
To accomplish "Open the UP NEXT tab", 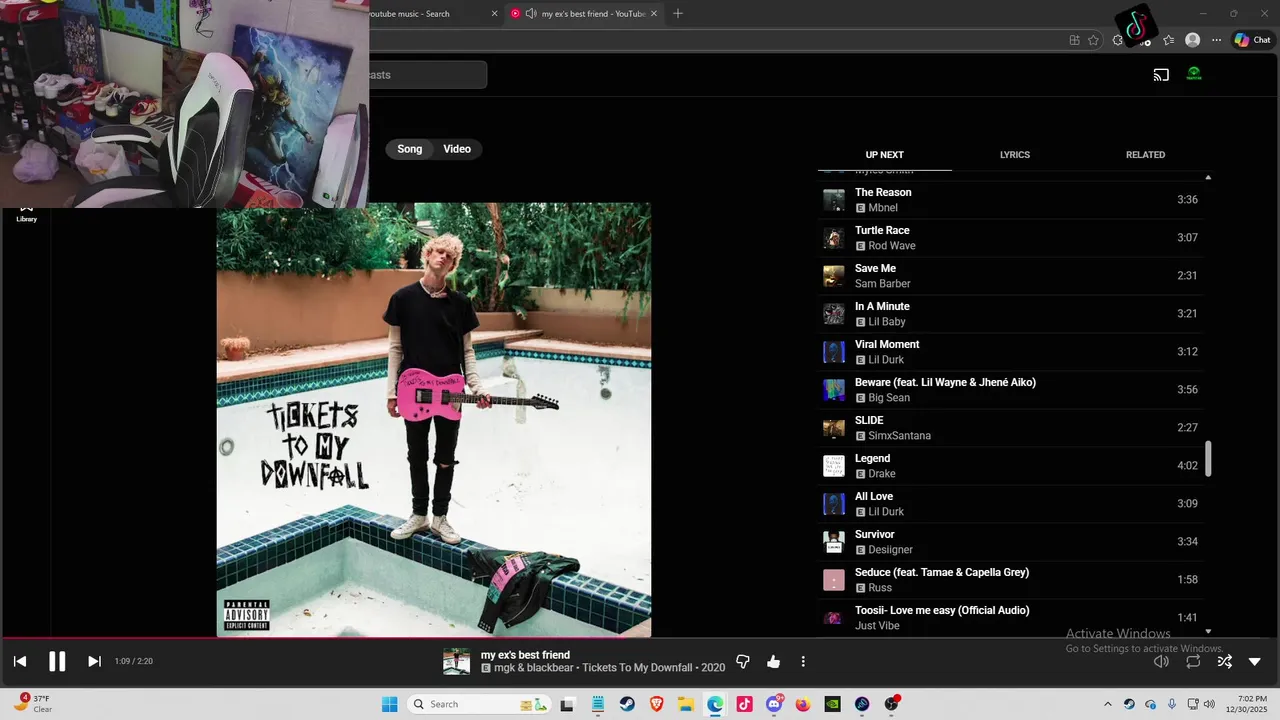I will [885, 155].
